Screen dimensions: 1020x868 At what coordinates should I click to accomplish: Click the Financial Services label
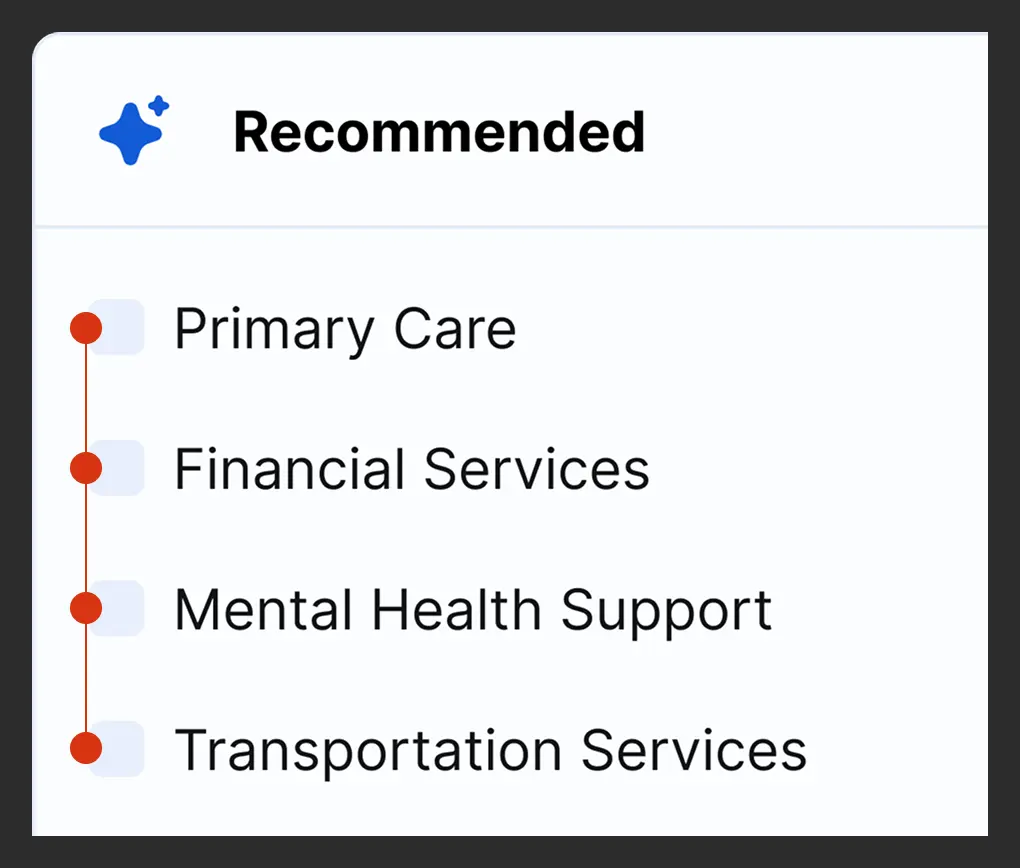[412, 467]
